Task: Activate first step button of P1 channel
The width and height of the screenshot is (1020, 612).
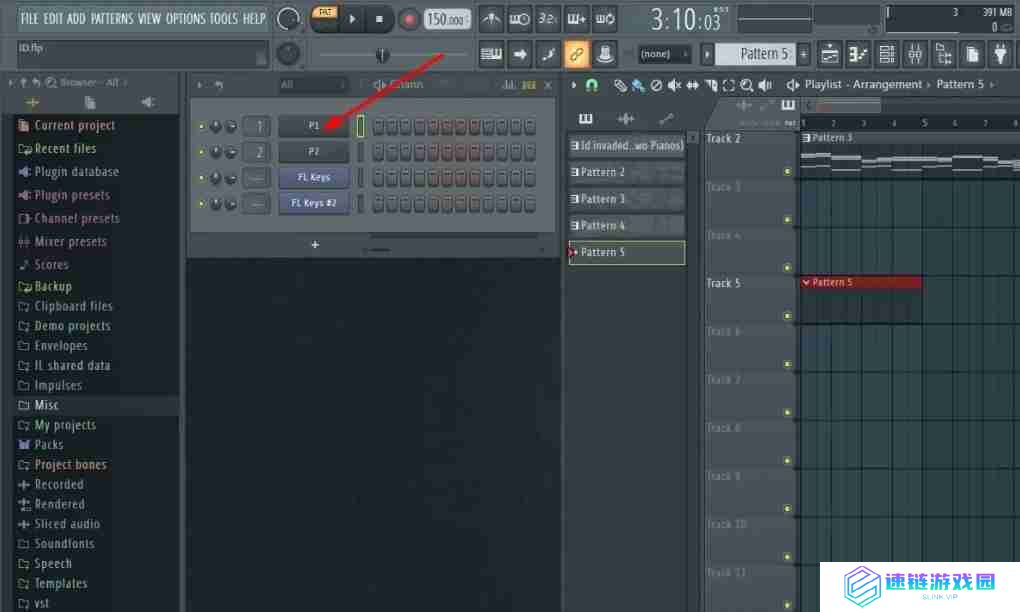Action: click(379, 126)
